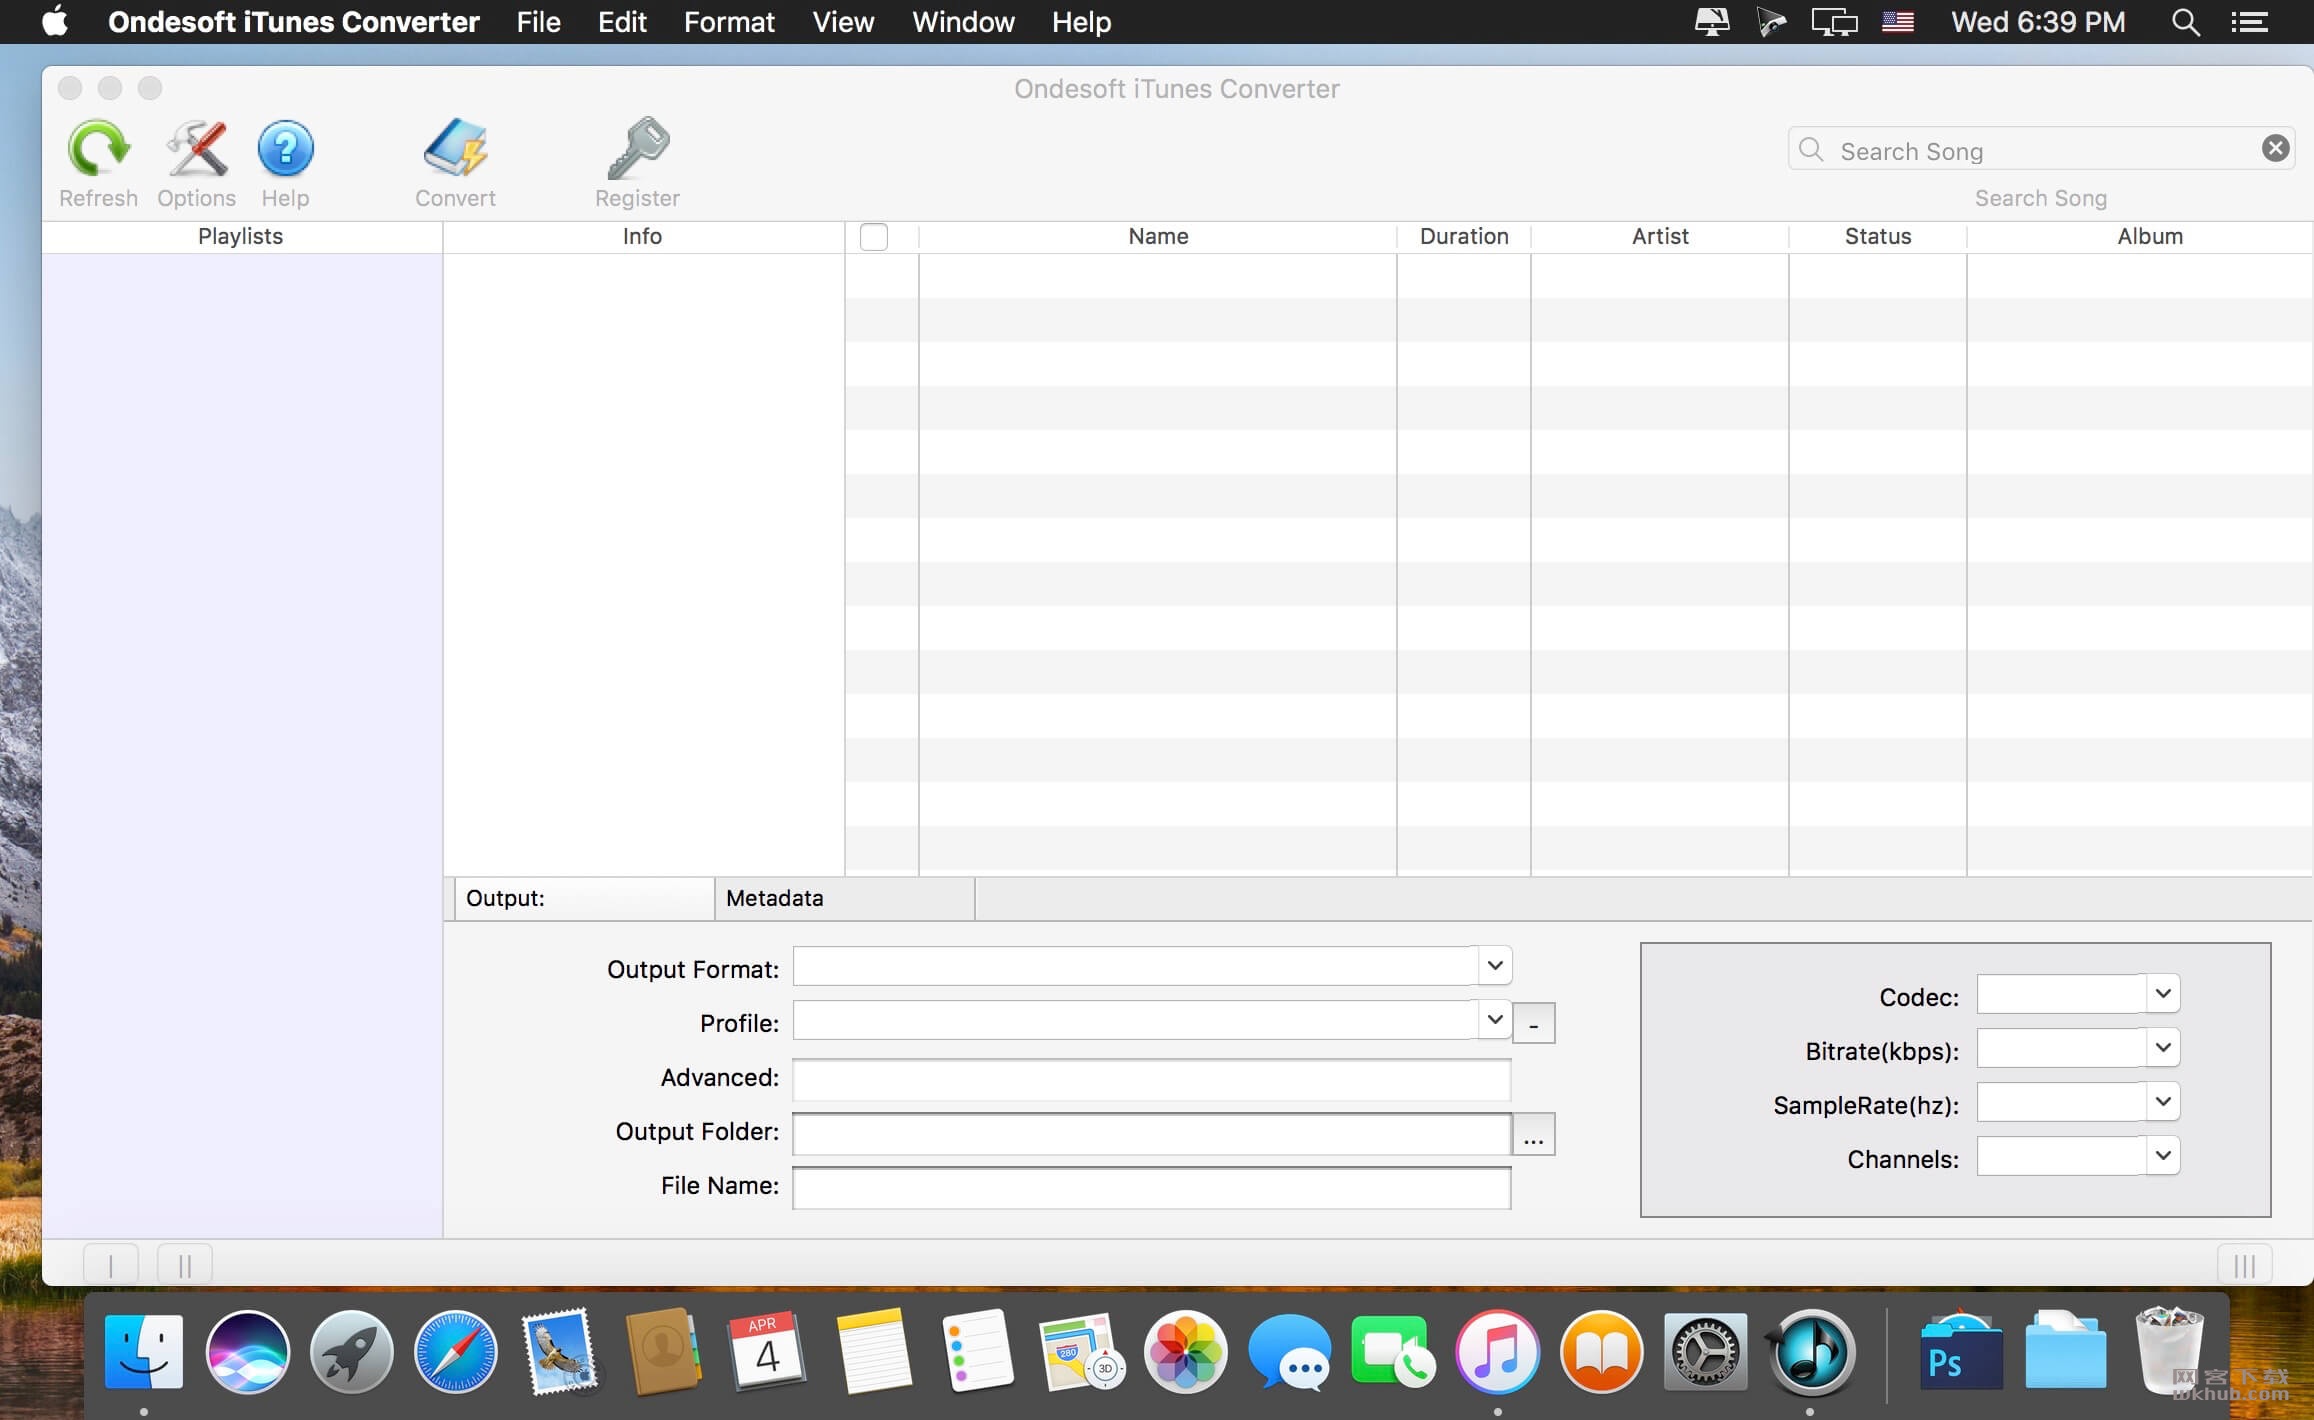2314x1420 pixels.
Task: Browse output folder with the ... button
Action: (1533, 1134)
